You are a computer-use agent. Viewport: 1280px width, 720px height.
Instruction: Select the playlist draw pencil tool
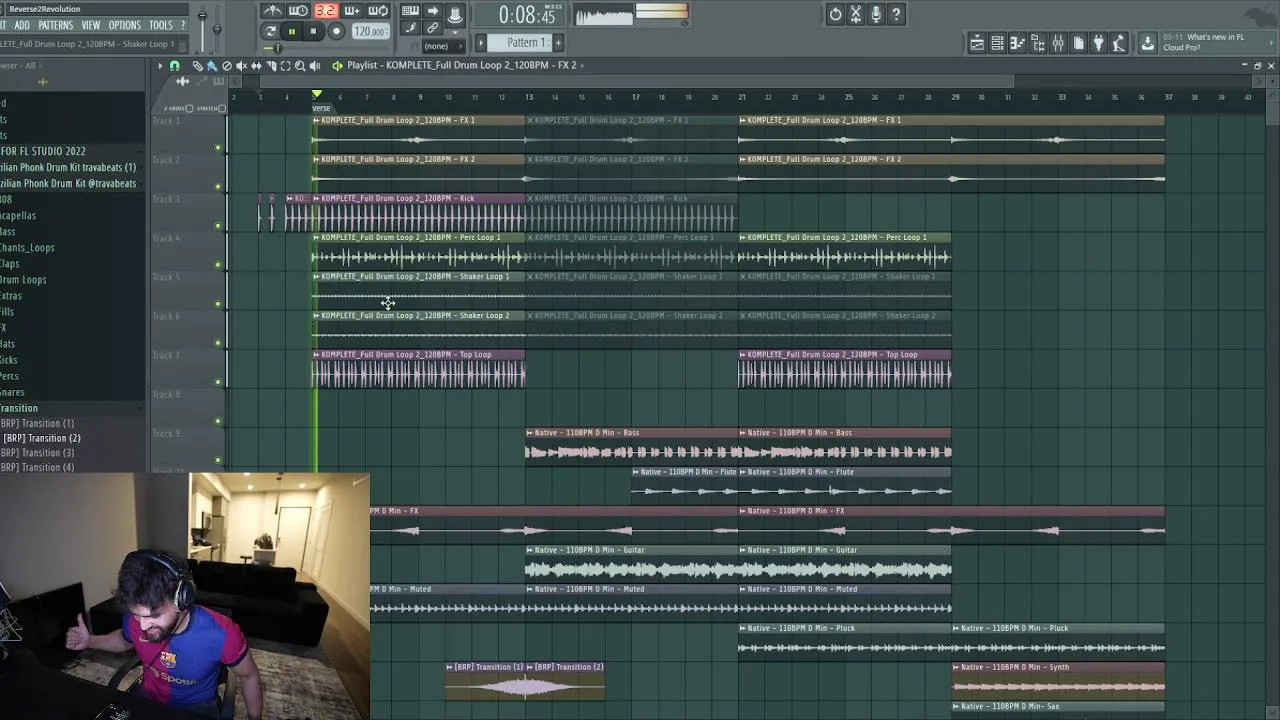197,65
